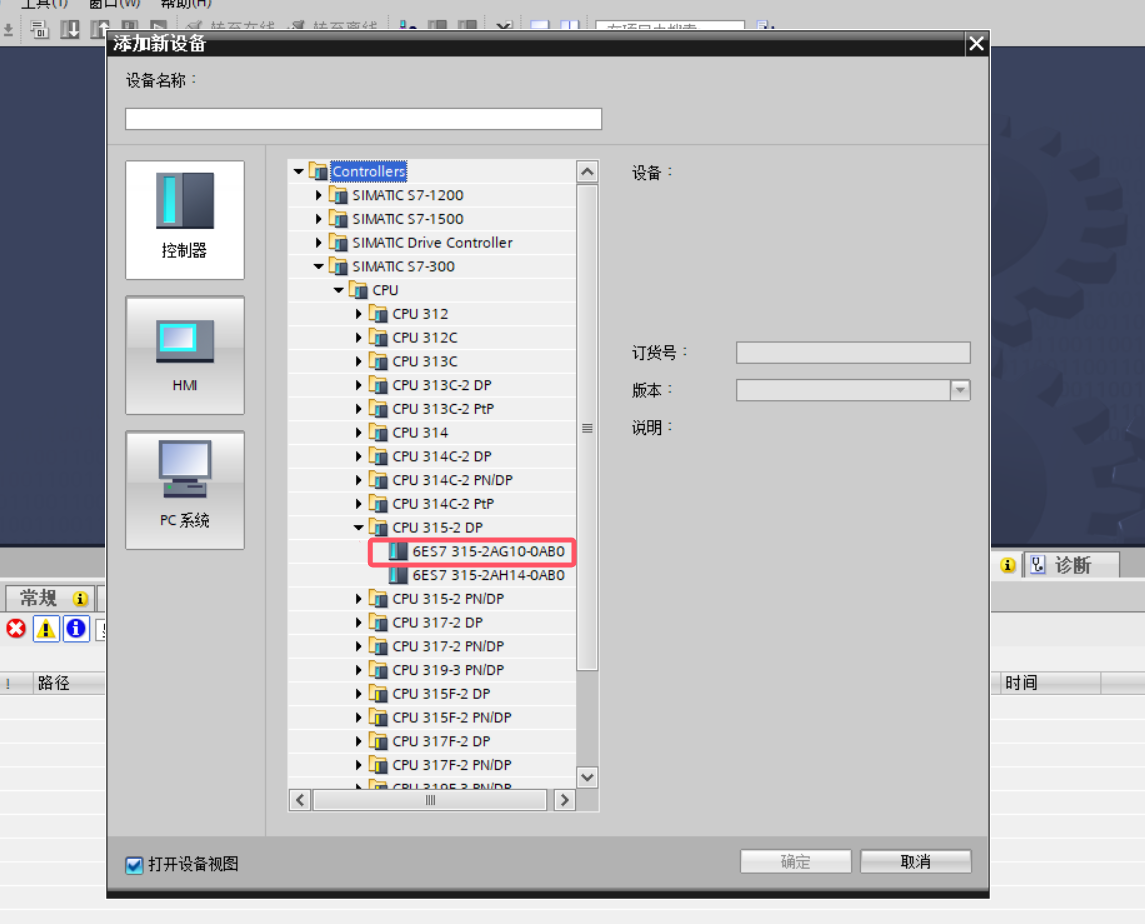The height and width of the screenshot is (924, 1145).
Task: Toggle the red error message filter
Action: click(x=16, y=629)
